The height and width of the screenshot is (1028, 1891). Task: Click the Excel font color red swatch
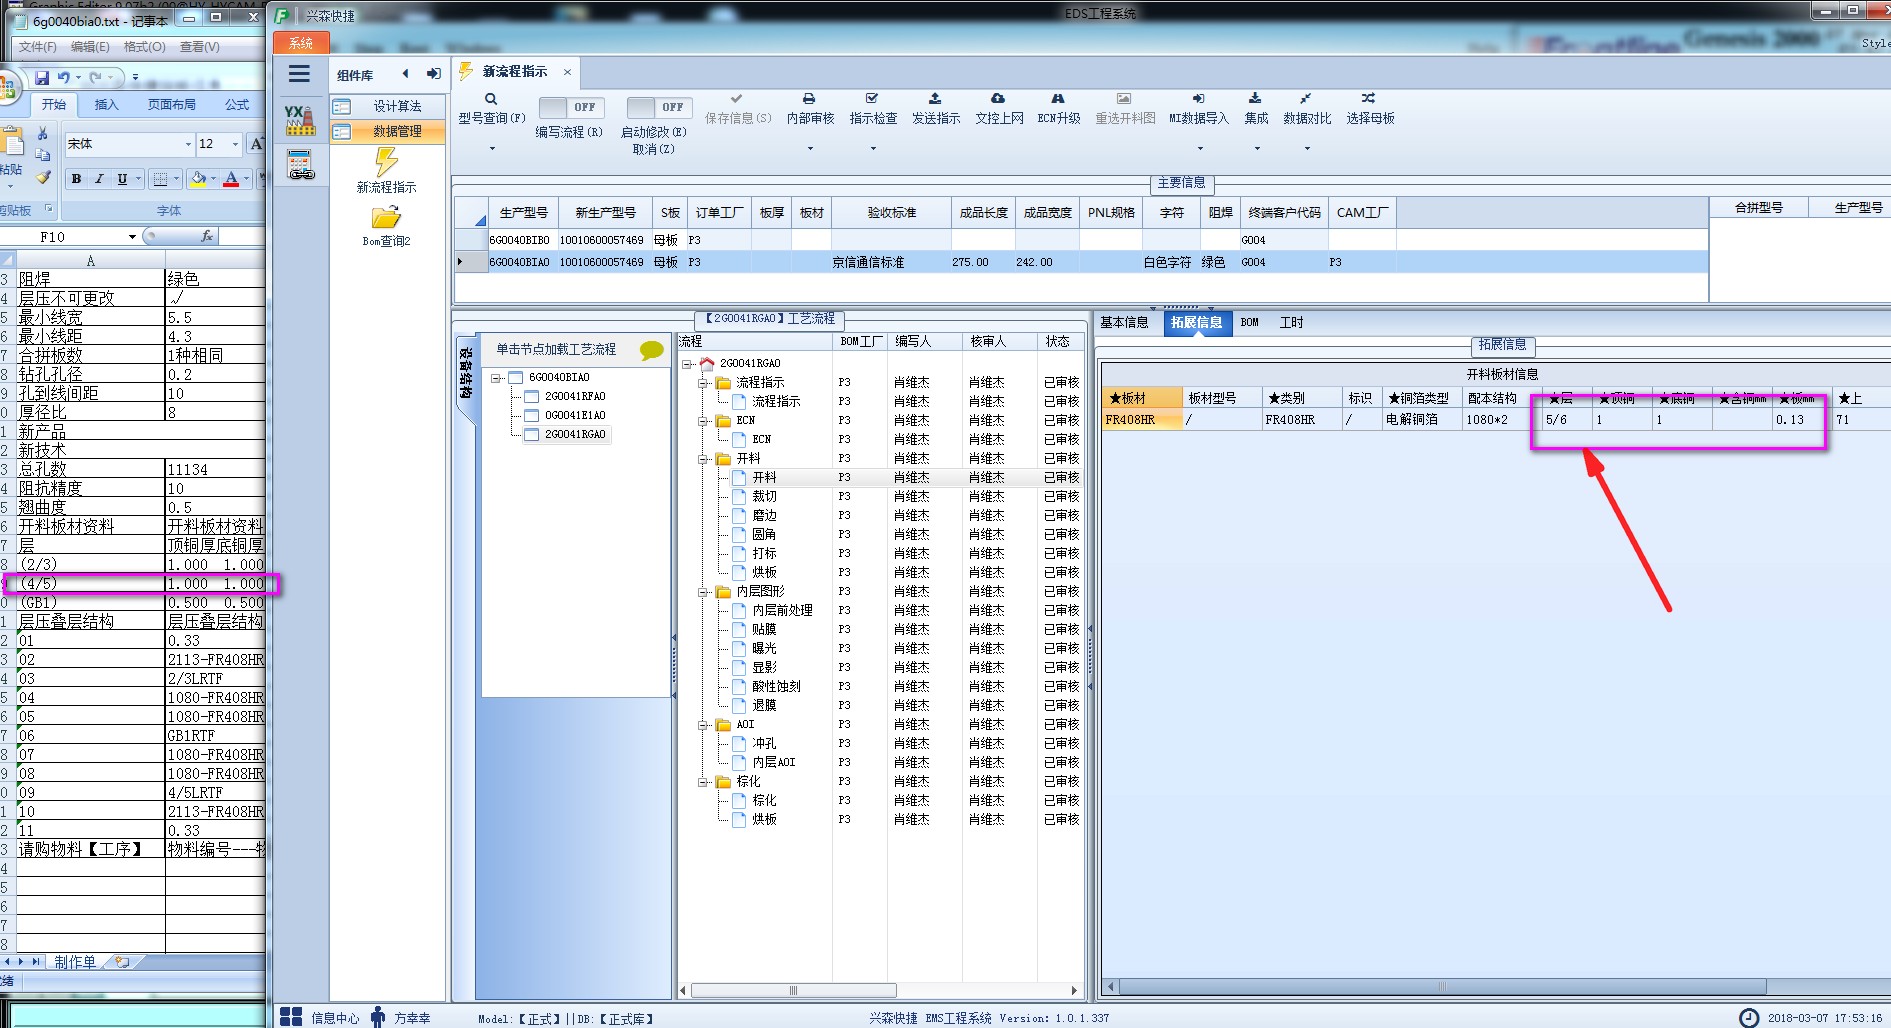[231, 179]
